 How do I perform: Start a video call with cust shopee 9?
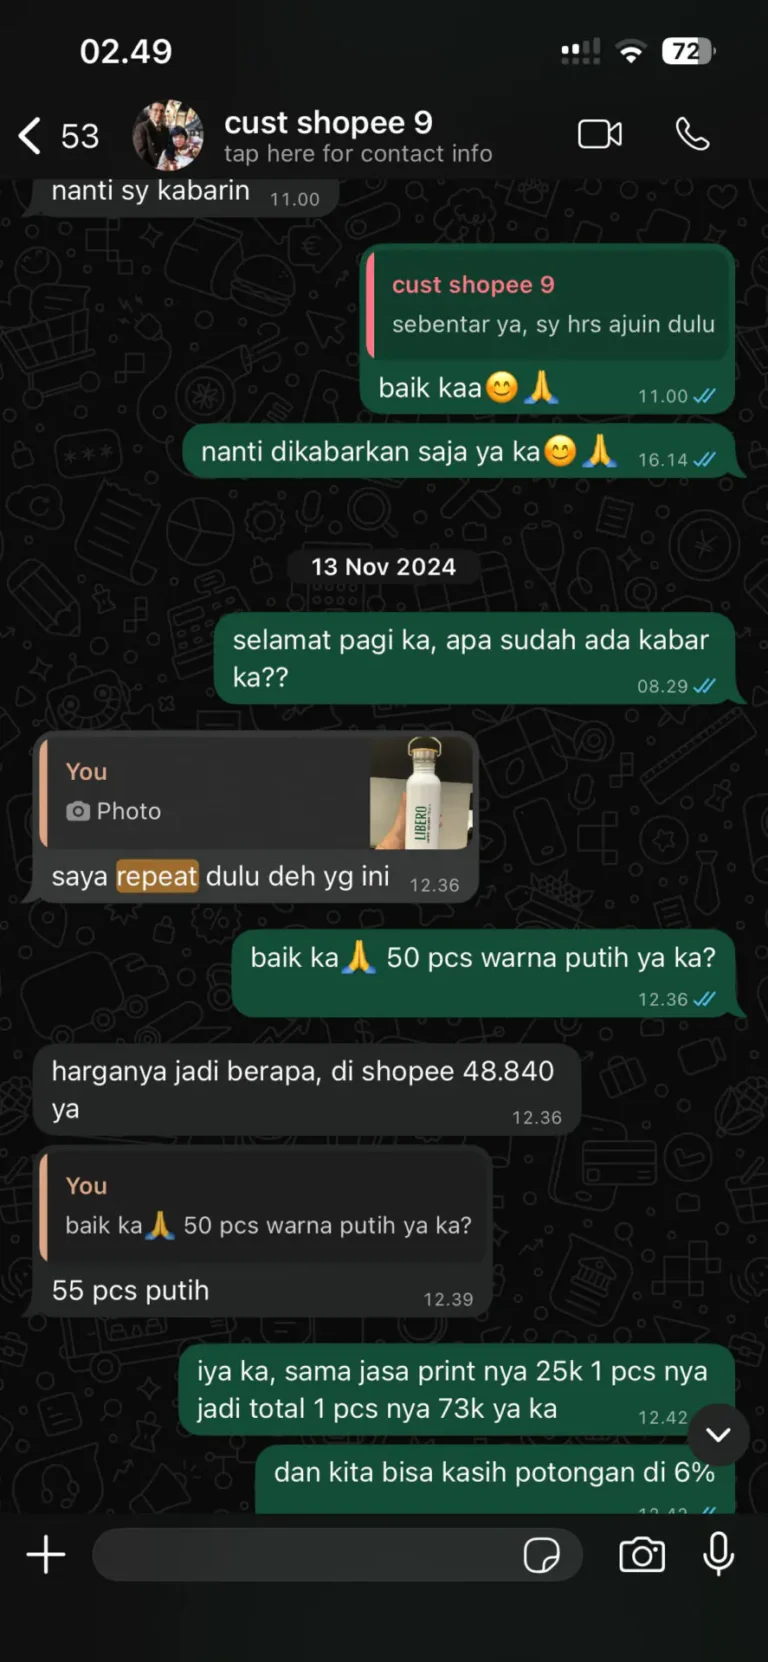coord(600,134)
